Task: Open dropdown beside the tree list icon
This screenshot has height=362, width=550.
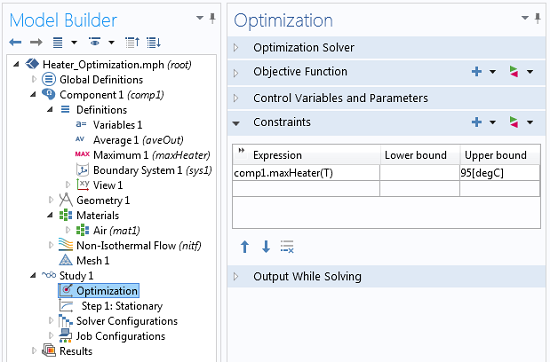Action: 74,43
